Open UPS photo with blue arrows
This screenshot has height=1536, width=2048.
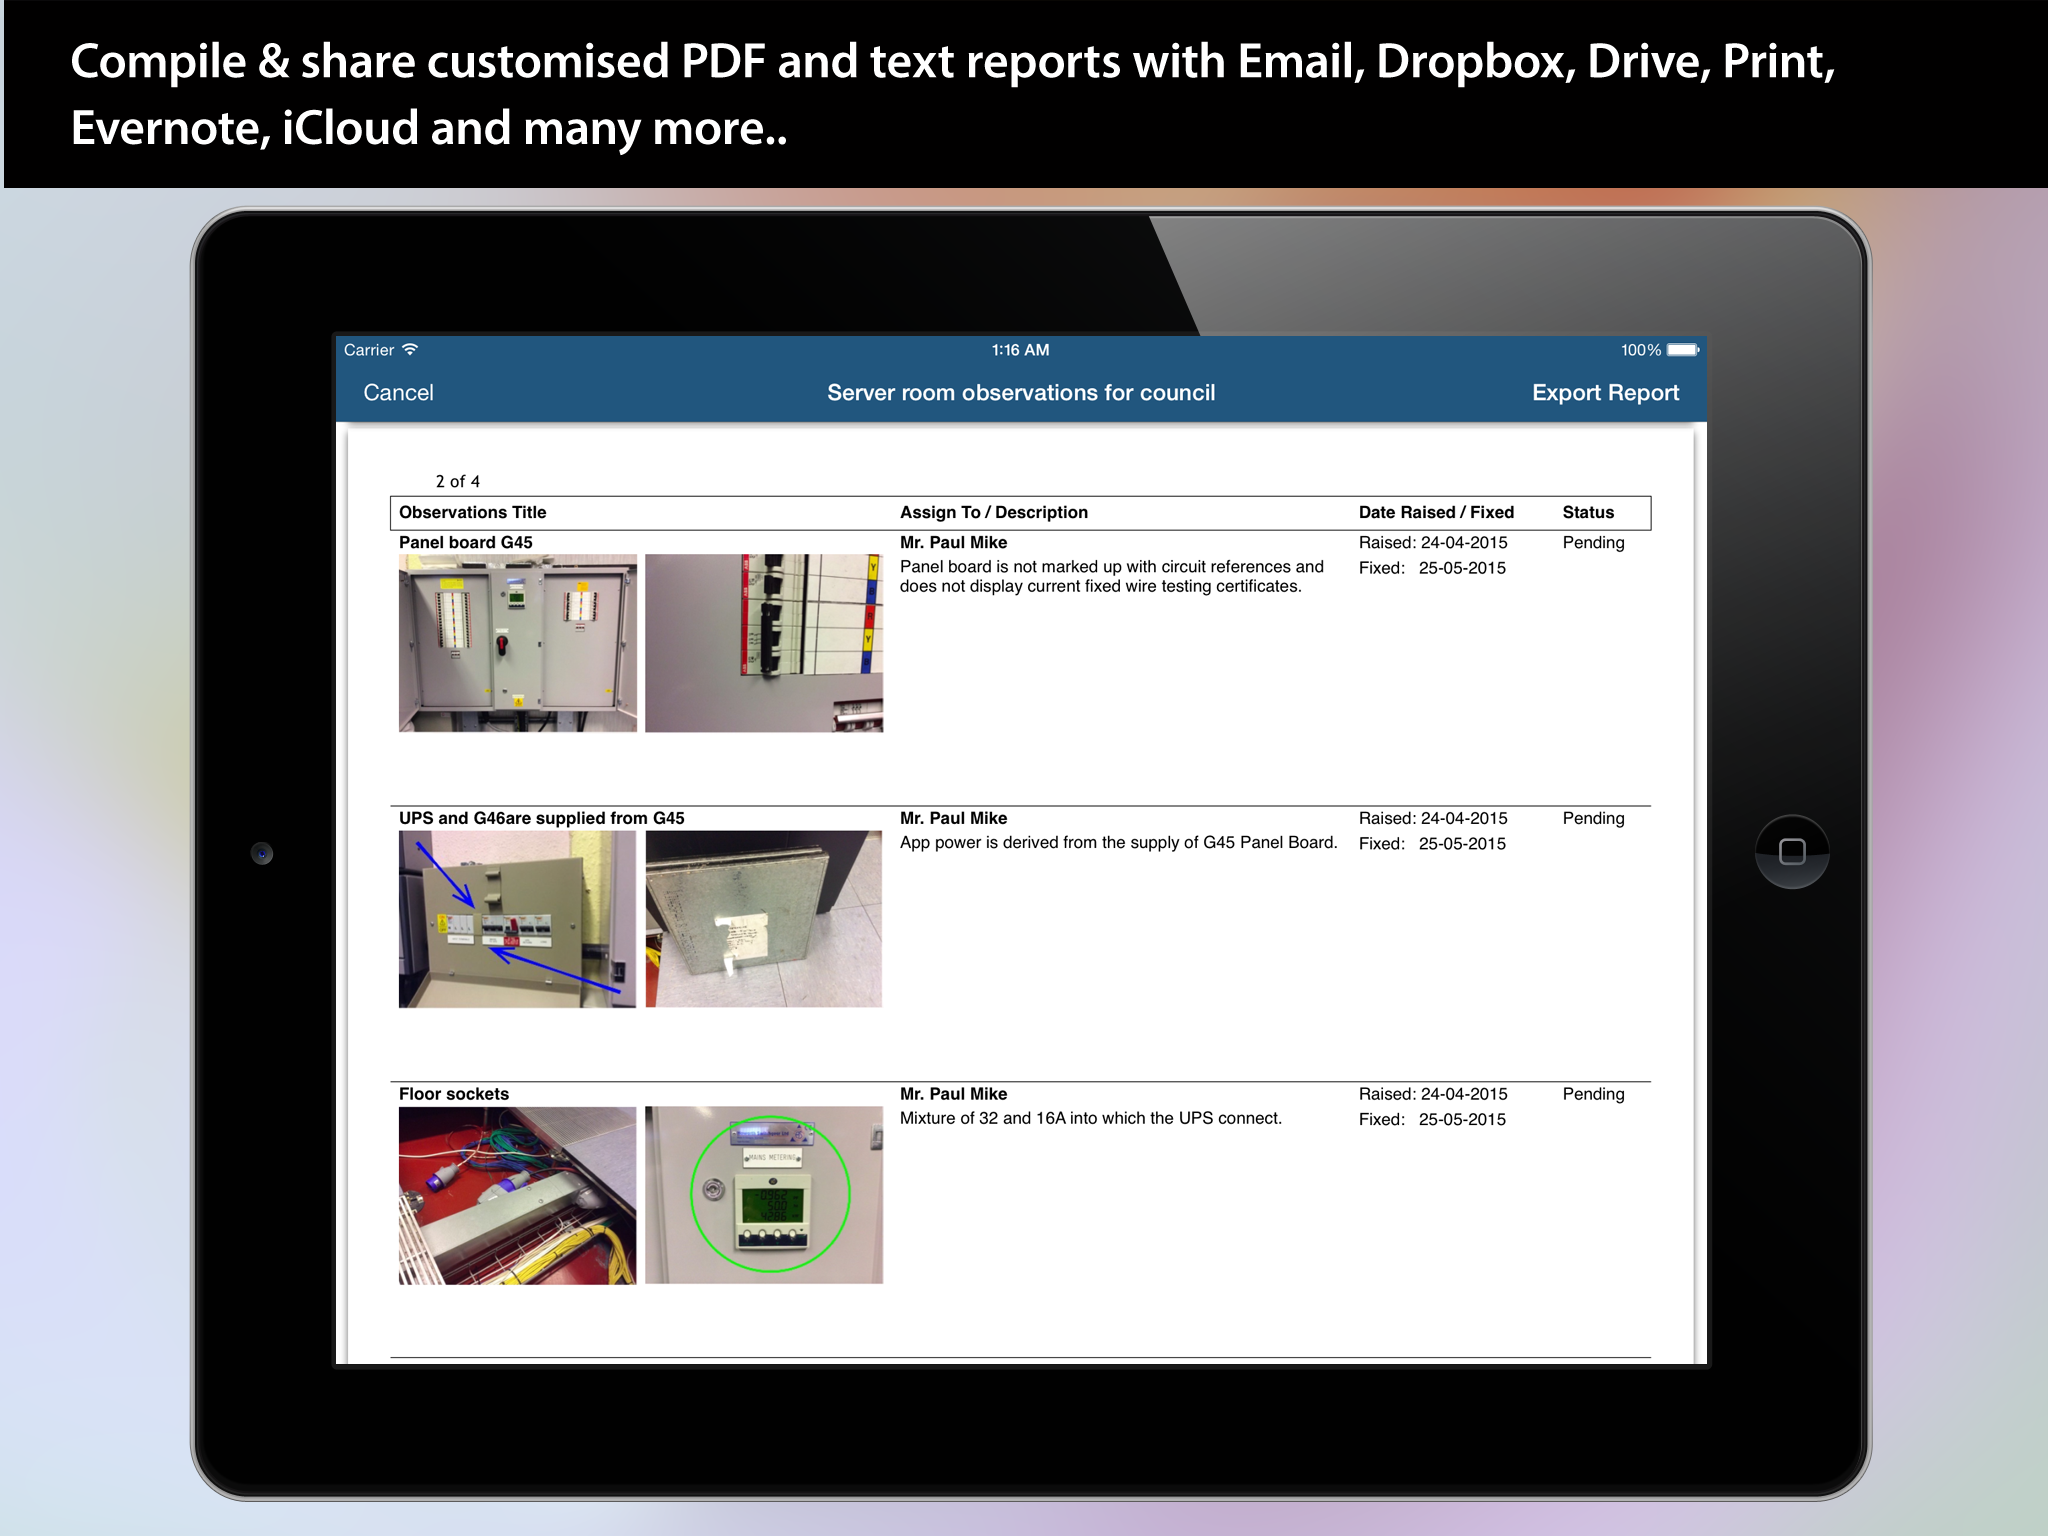(x=517, y=919)
